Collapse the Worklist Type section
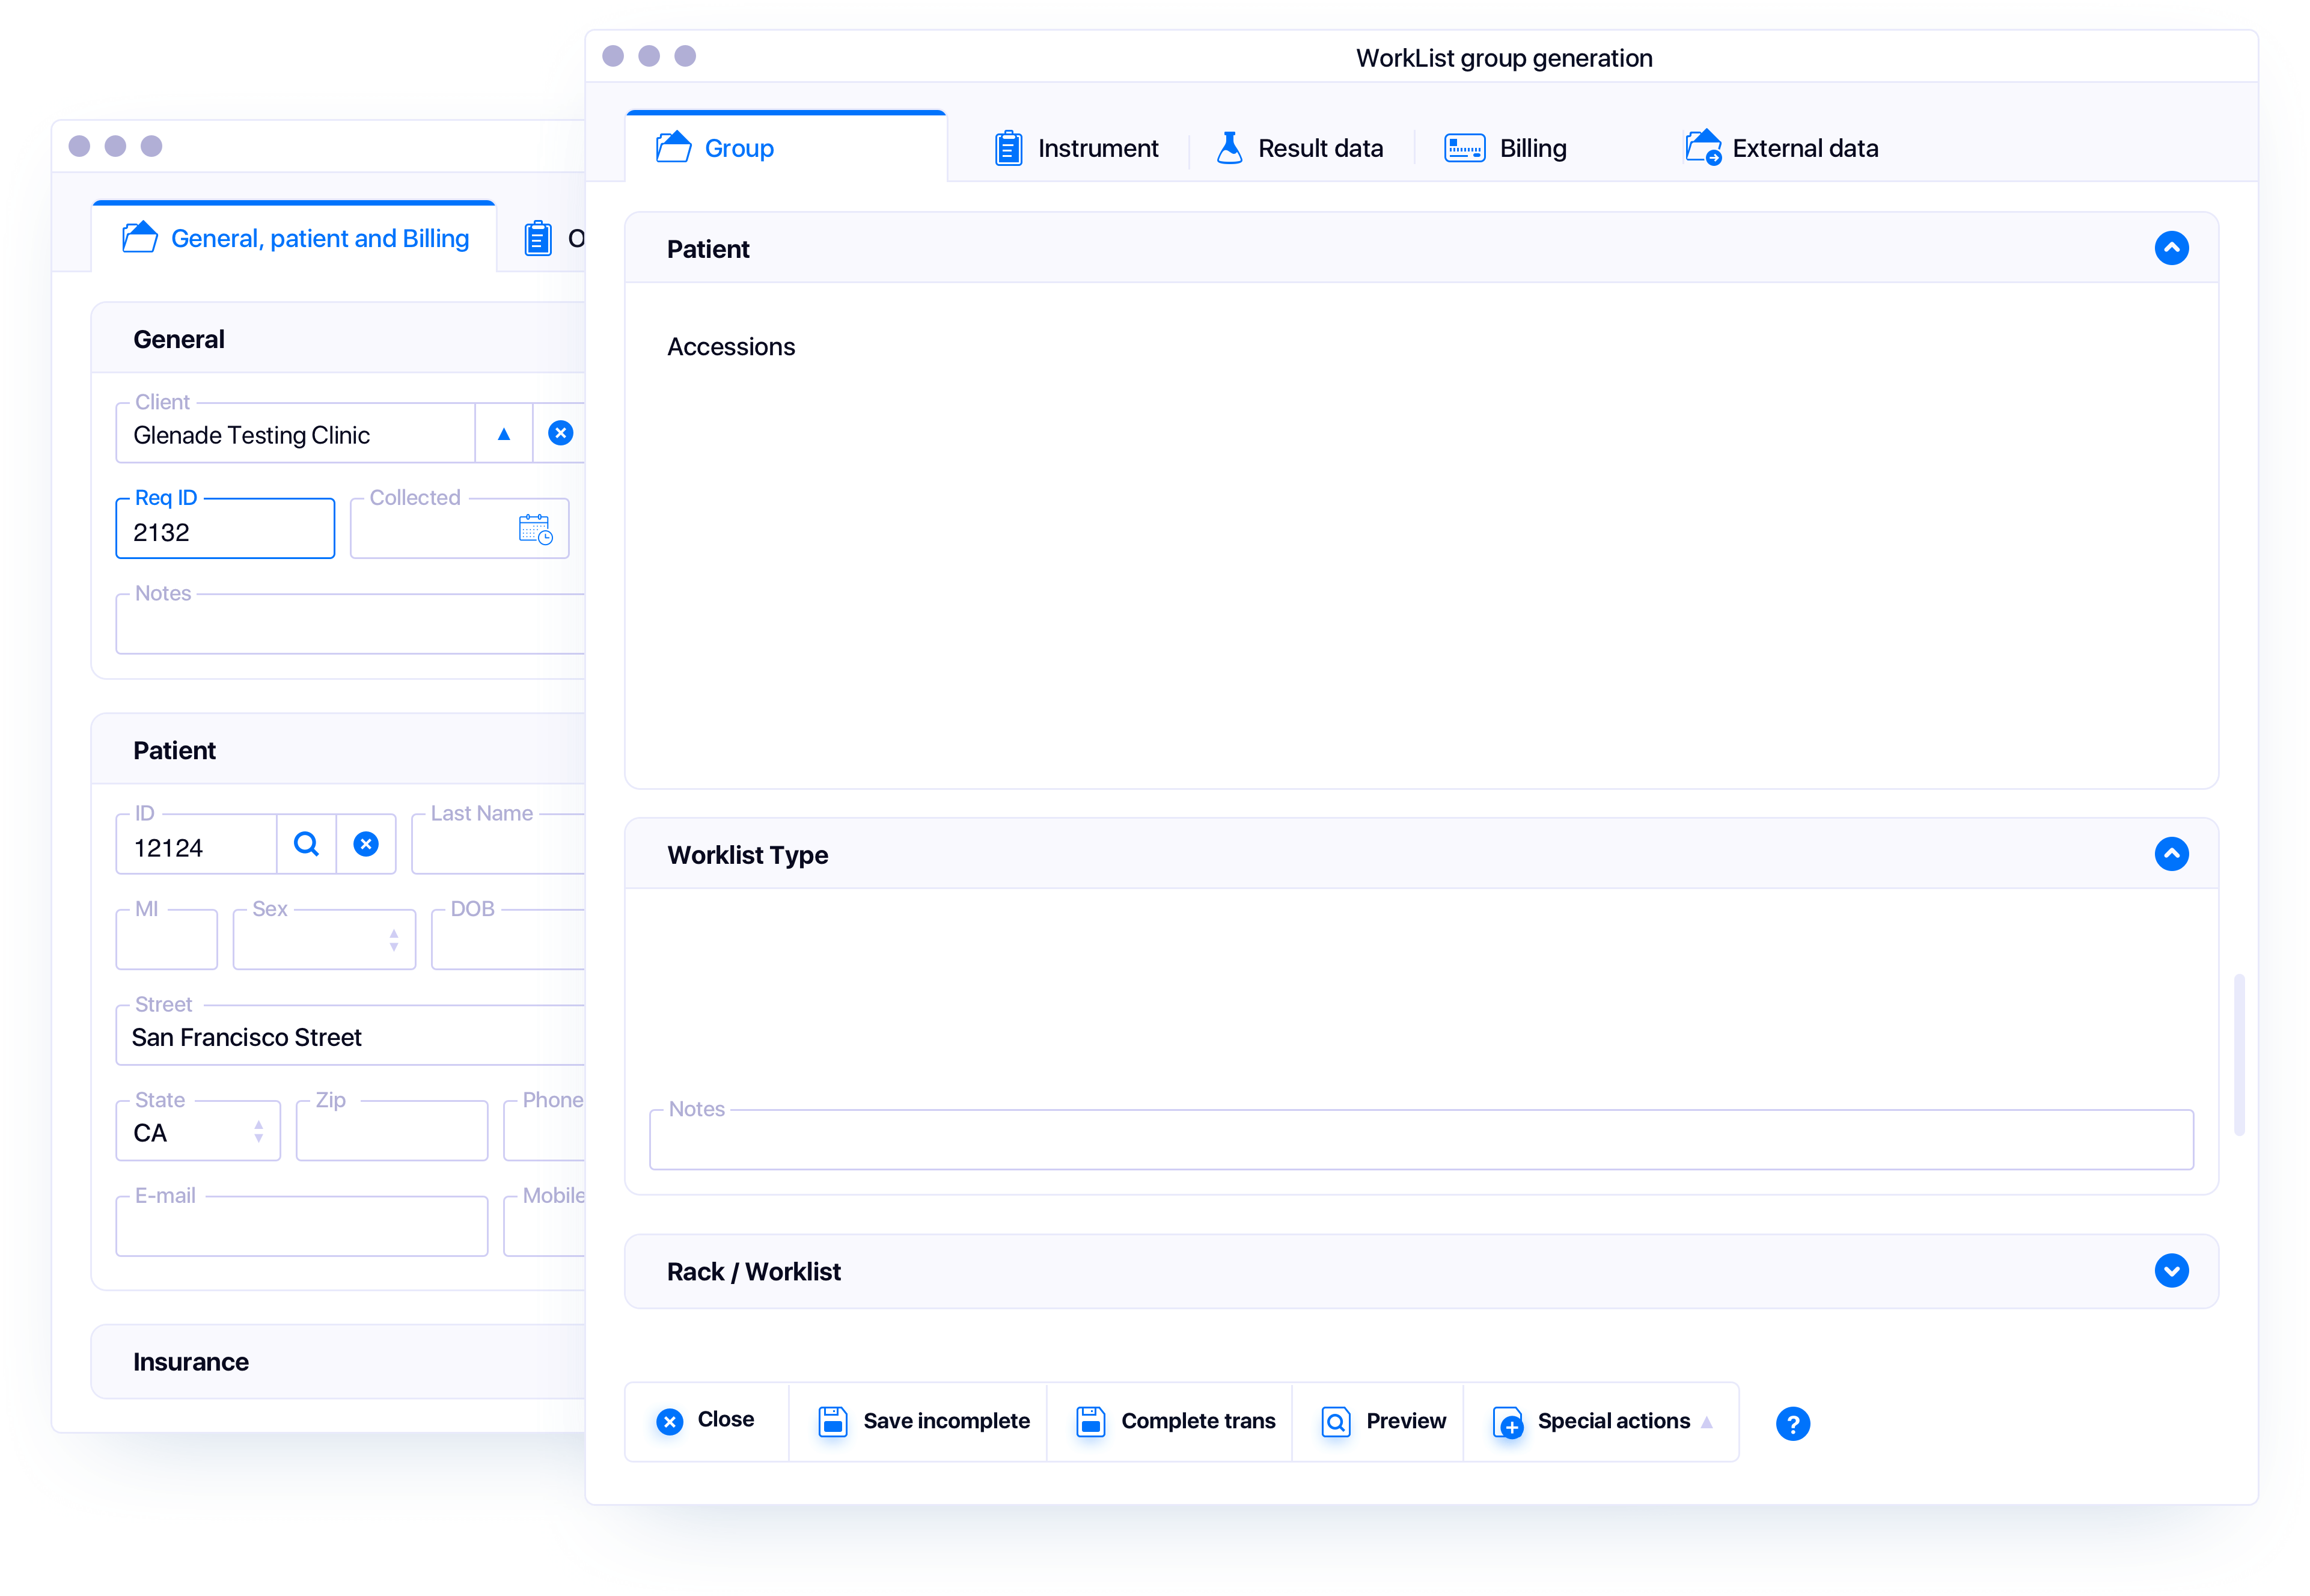This screenshot has width=2310, height=1596. (x=2171, y=853)
